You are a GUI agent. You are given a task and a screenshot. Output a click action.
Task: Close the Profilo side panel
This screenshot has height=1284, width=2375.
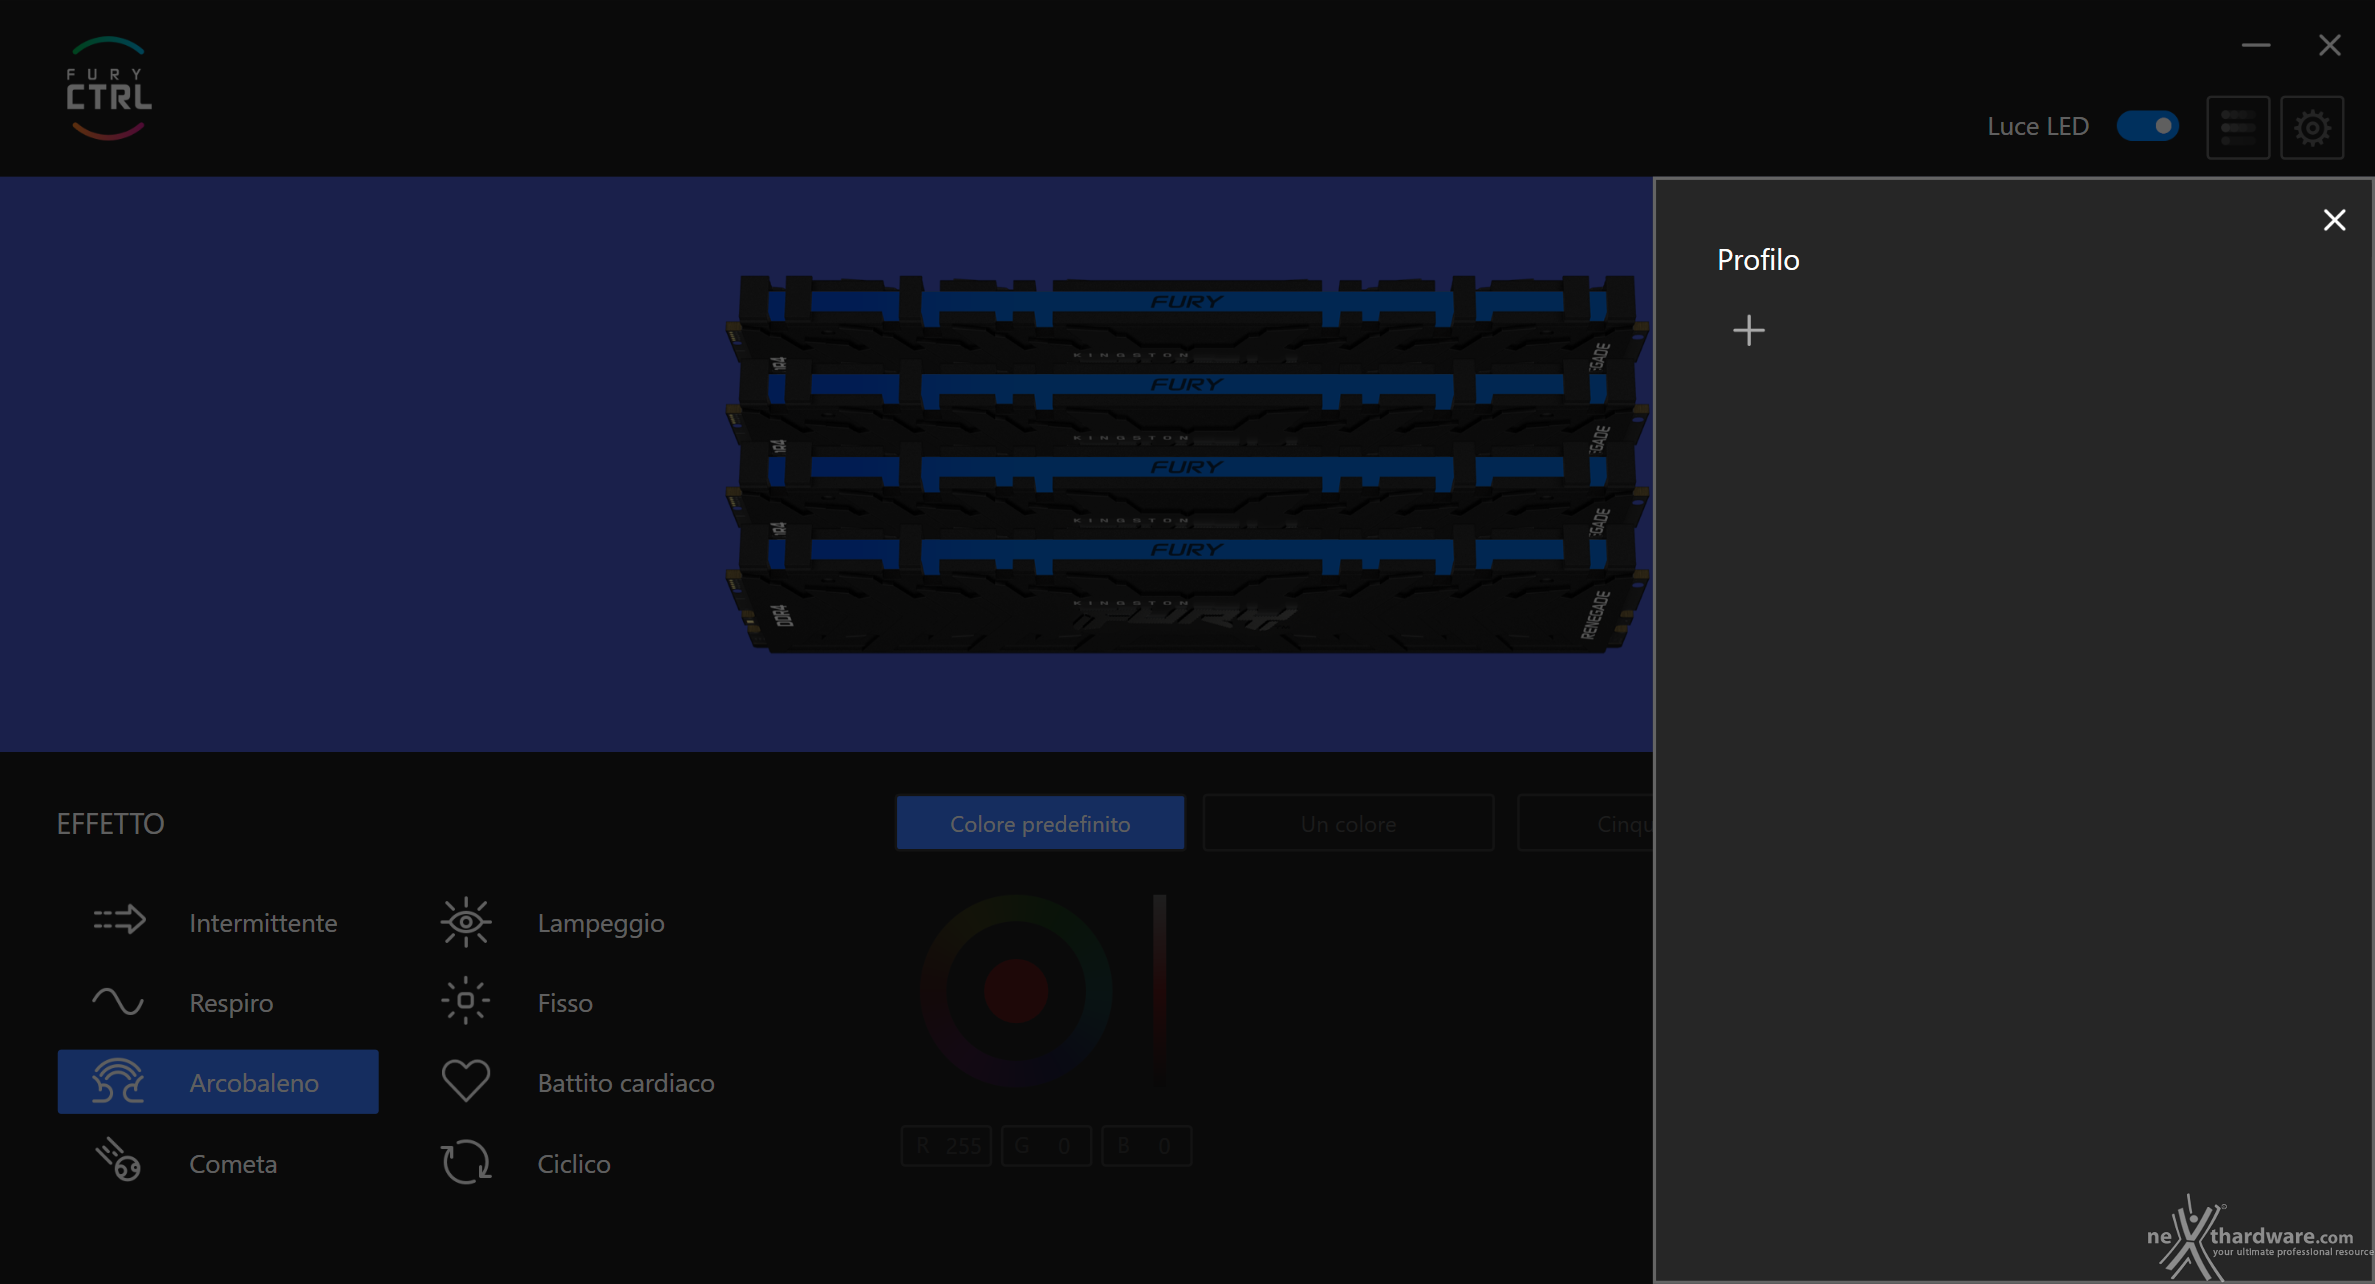(x=2334, y=220)
